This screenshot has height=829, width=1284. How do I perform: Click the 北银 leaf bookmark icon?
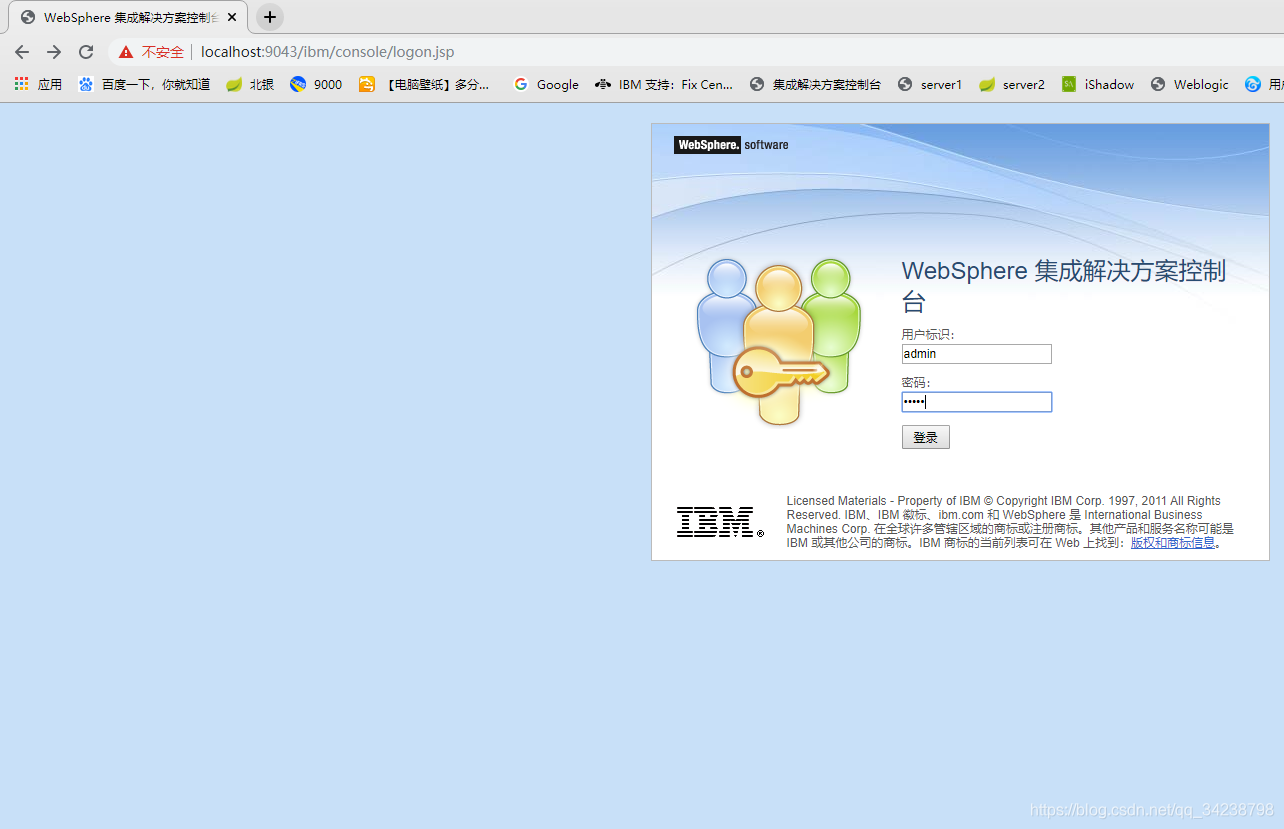pyautogui.click(x=234, y=85)
